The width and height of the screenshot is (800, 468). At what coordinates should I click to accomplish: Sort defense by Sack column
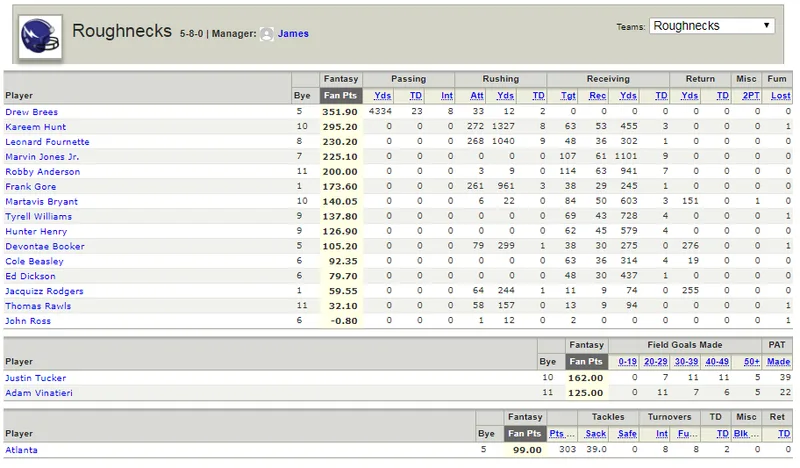click(596, 433)
